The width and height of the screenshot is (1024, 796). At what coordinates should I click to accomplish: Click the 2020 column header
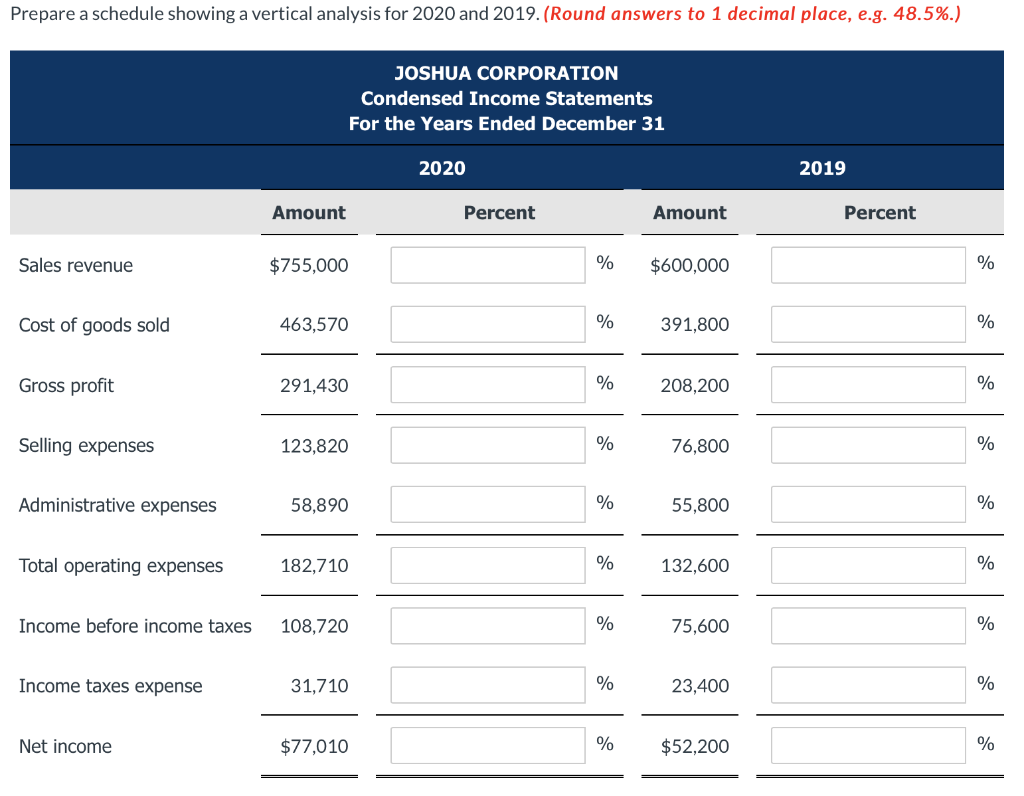coord(442,168)
